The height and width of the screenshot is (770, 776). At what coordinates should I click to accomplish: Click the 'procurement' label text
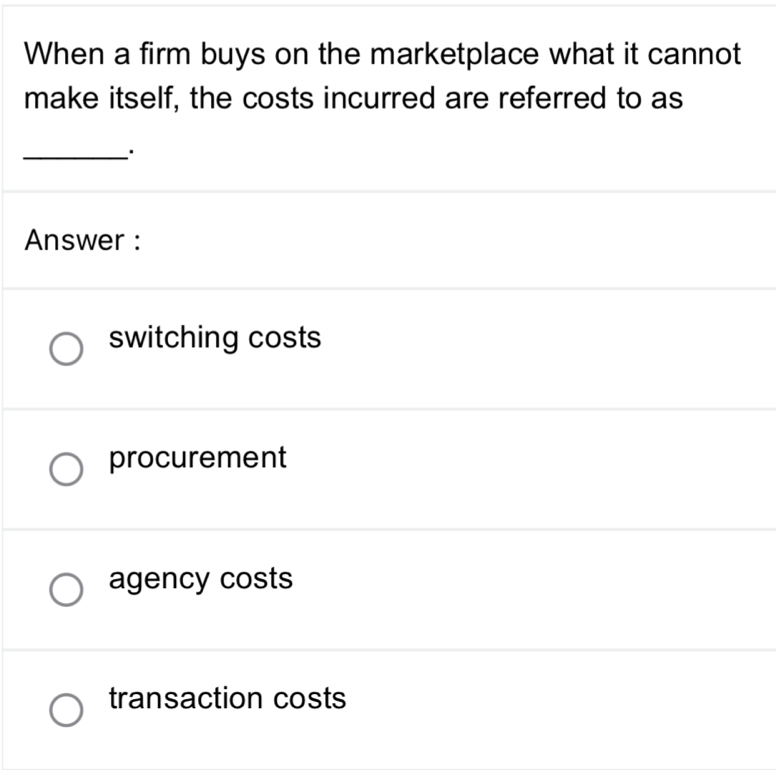pyautogui.click(x=197, y=458)
